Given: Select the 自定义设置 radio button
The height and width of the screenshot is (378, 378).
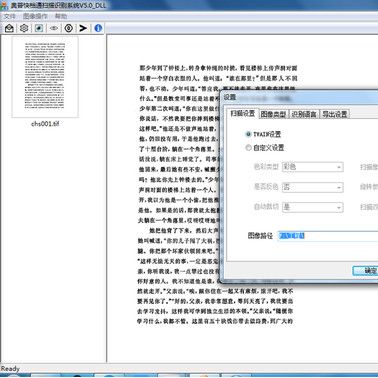Looking at the screenshot, I should click(x=248, y=147).
